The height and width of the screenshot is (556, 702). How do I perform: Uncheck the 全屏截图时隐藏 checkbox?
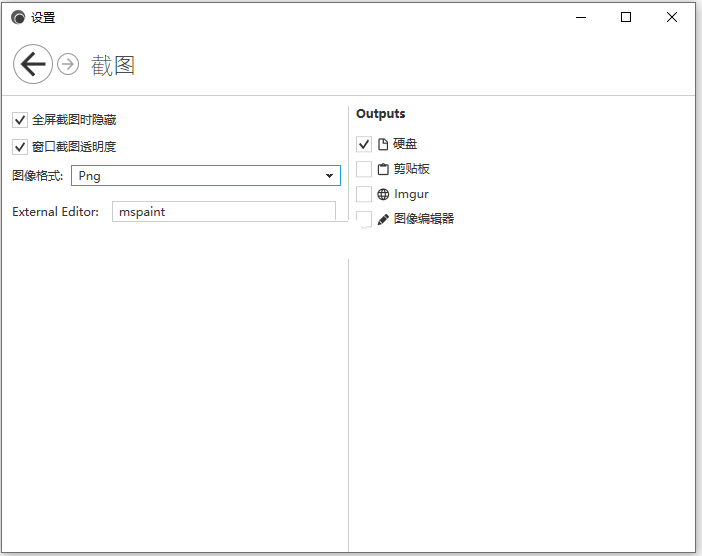(20, 120)
